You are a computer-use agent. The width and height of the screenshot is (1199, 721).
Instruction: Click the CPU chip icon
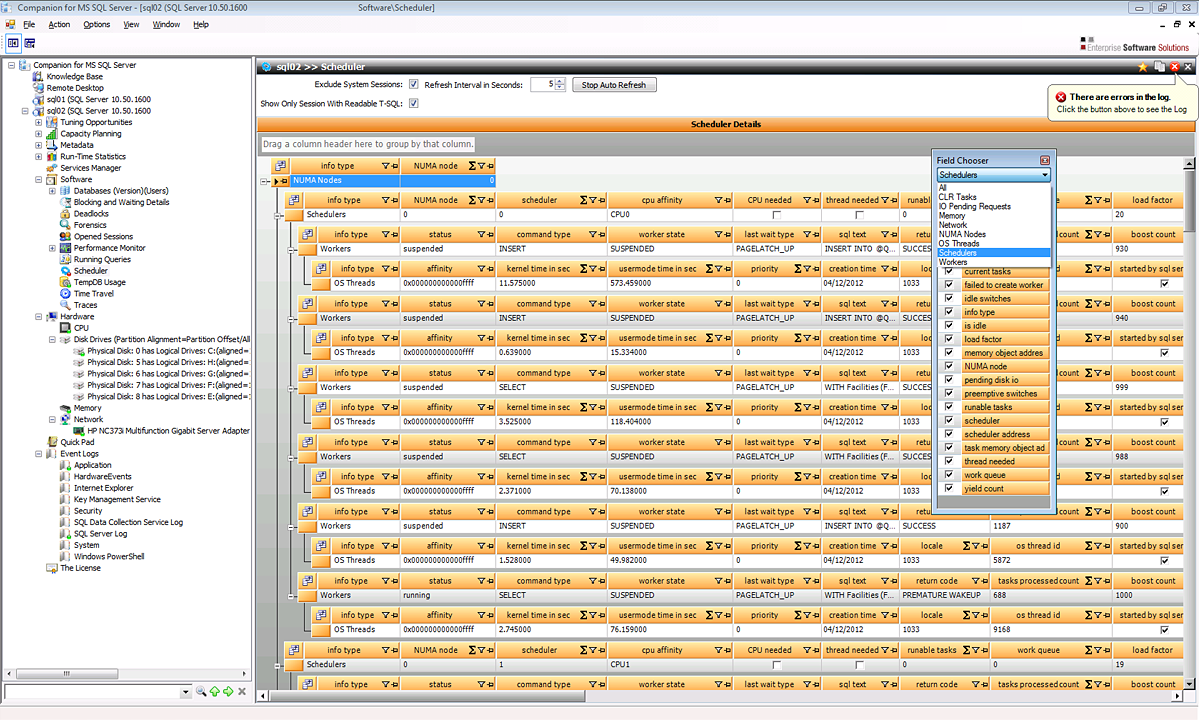(x=65, y=328)
